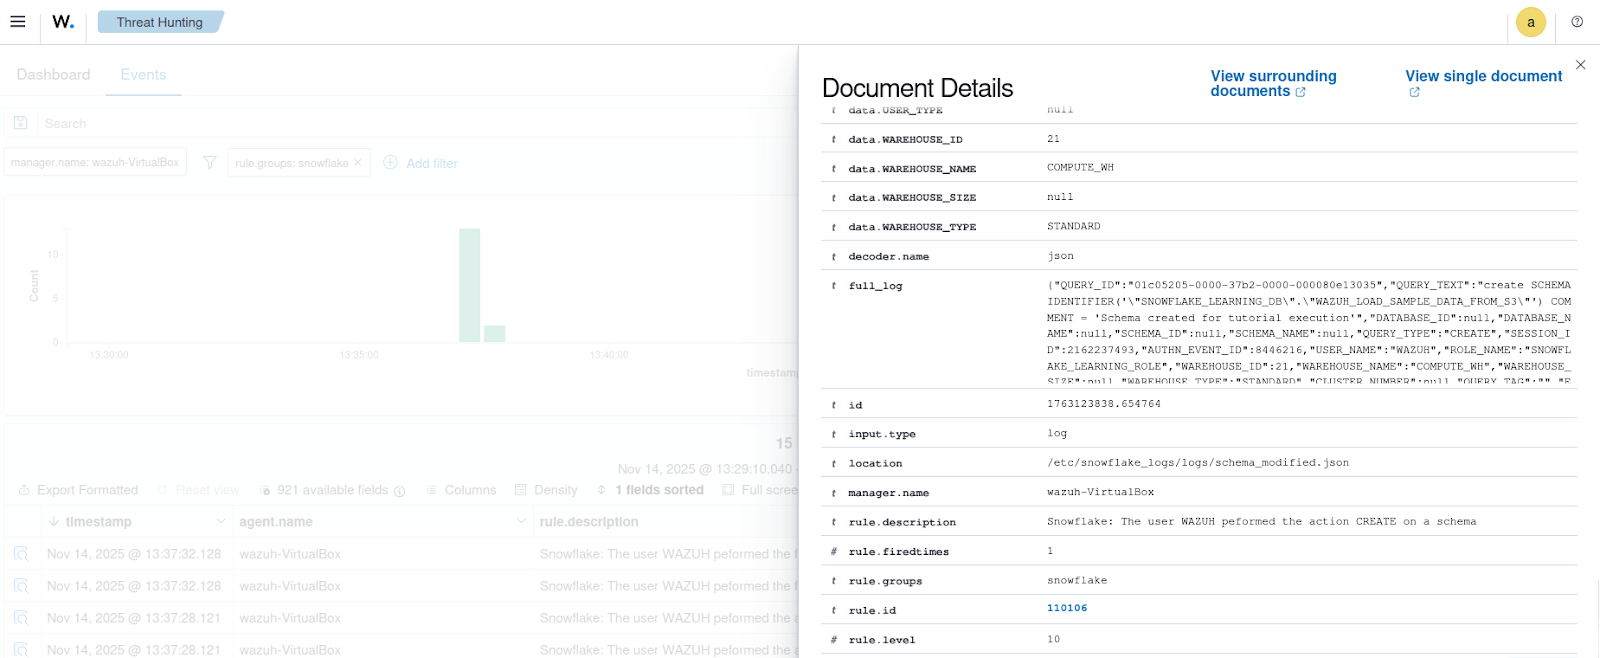Click the 921 available fields label
1600x658 pixels.
tap(332, 490)
